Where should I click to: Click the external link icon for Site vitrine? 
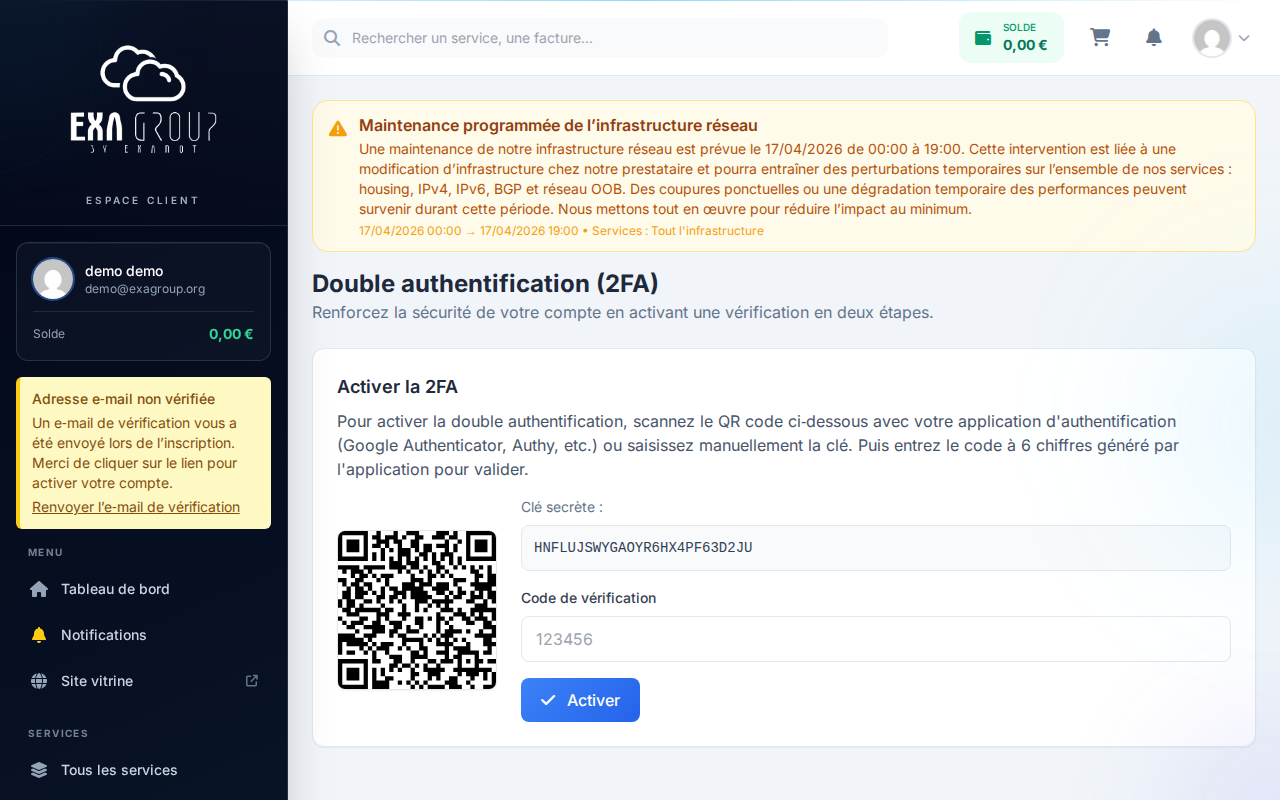[252, 681]
